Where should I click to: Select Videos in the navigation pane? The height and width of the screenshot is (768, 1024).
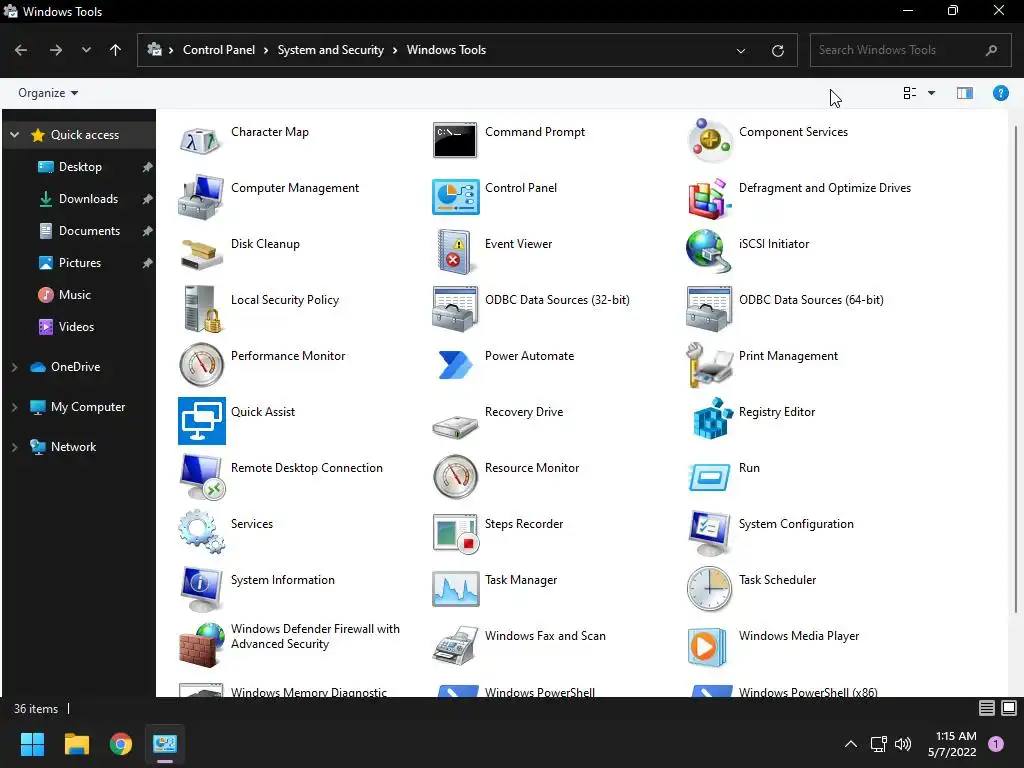tap(76, 327)
